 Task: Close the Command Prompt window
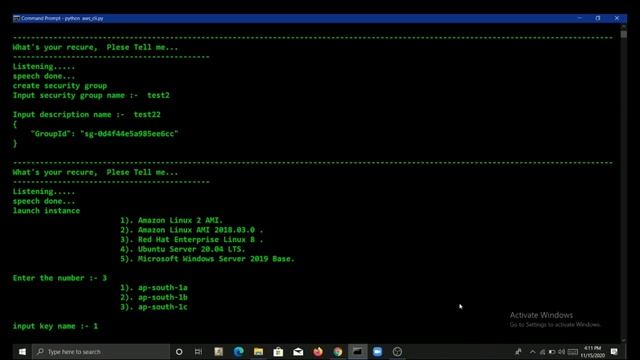point(617,18)
